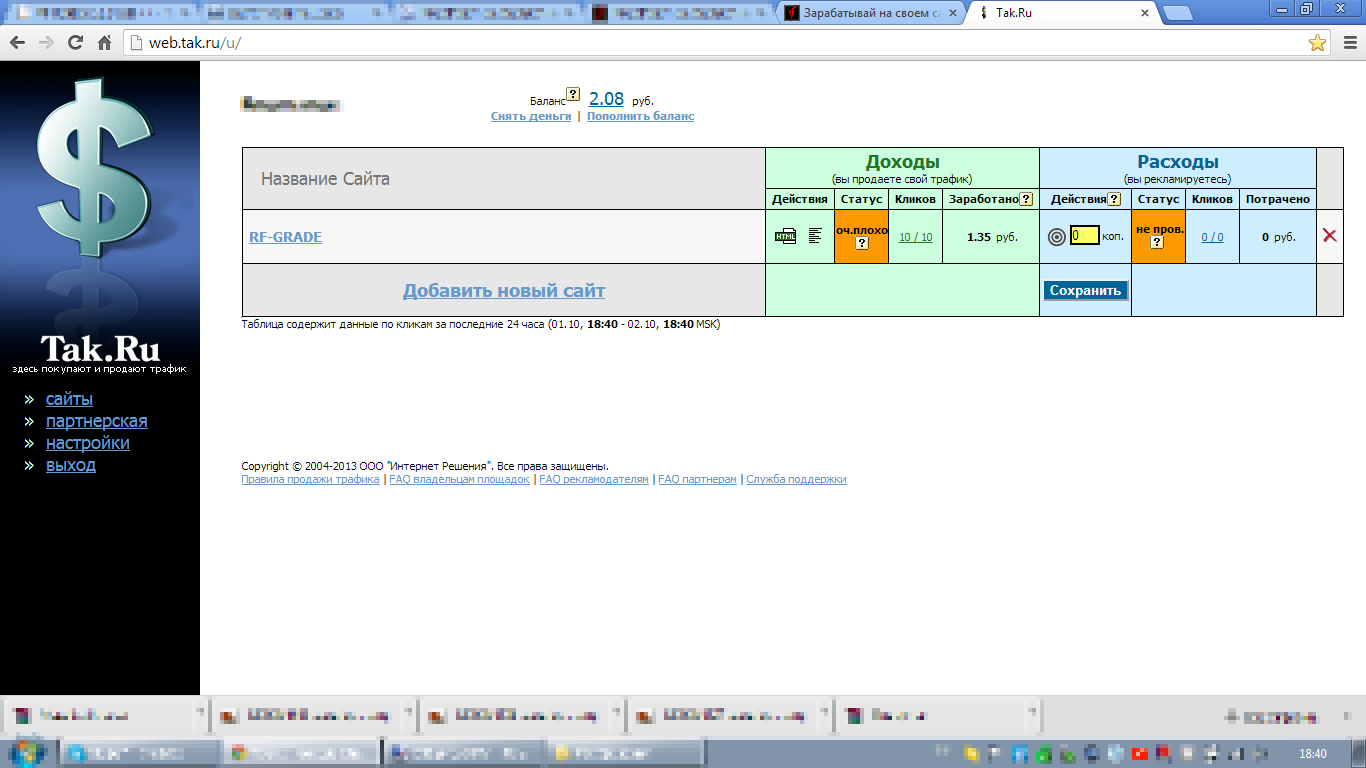The width and height of the screenshot is (1366, 768).
Task: Switch to the Зарабатывай на своем browser tab
Action: point(872,13)
